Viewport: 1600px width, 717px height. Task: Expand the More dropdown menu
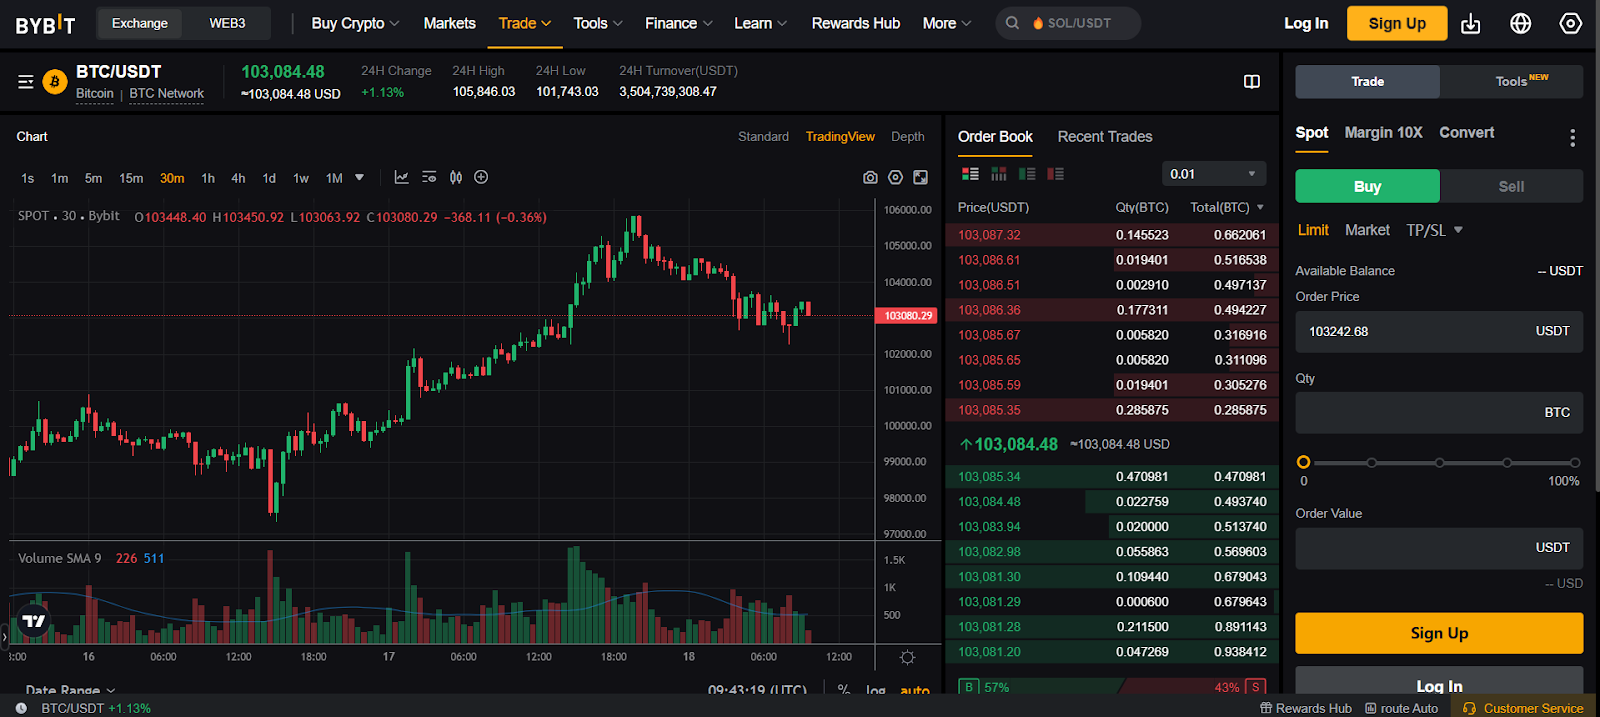(x=947, y=23)
